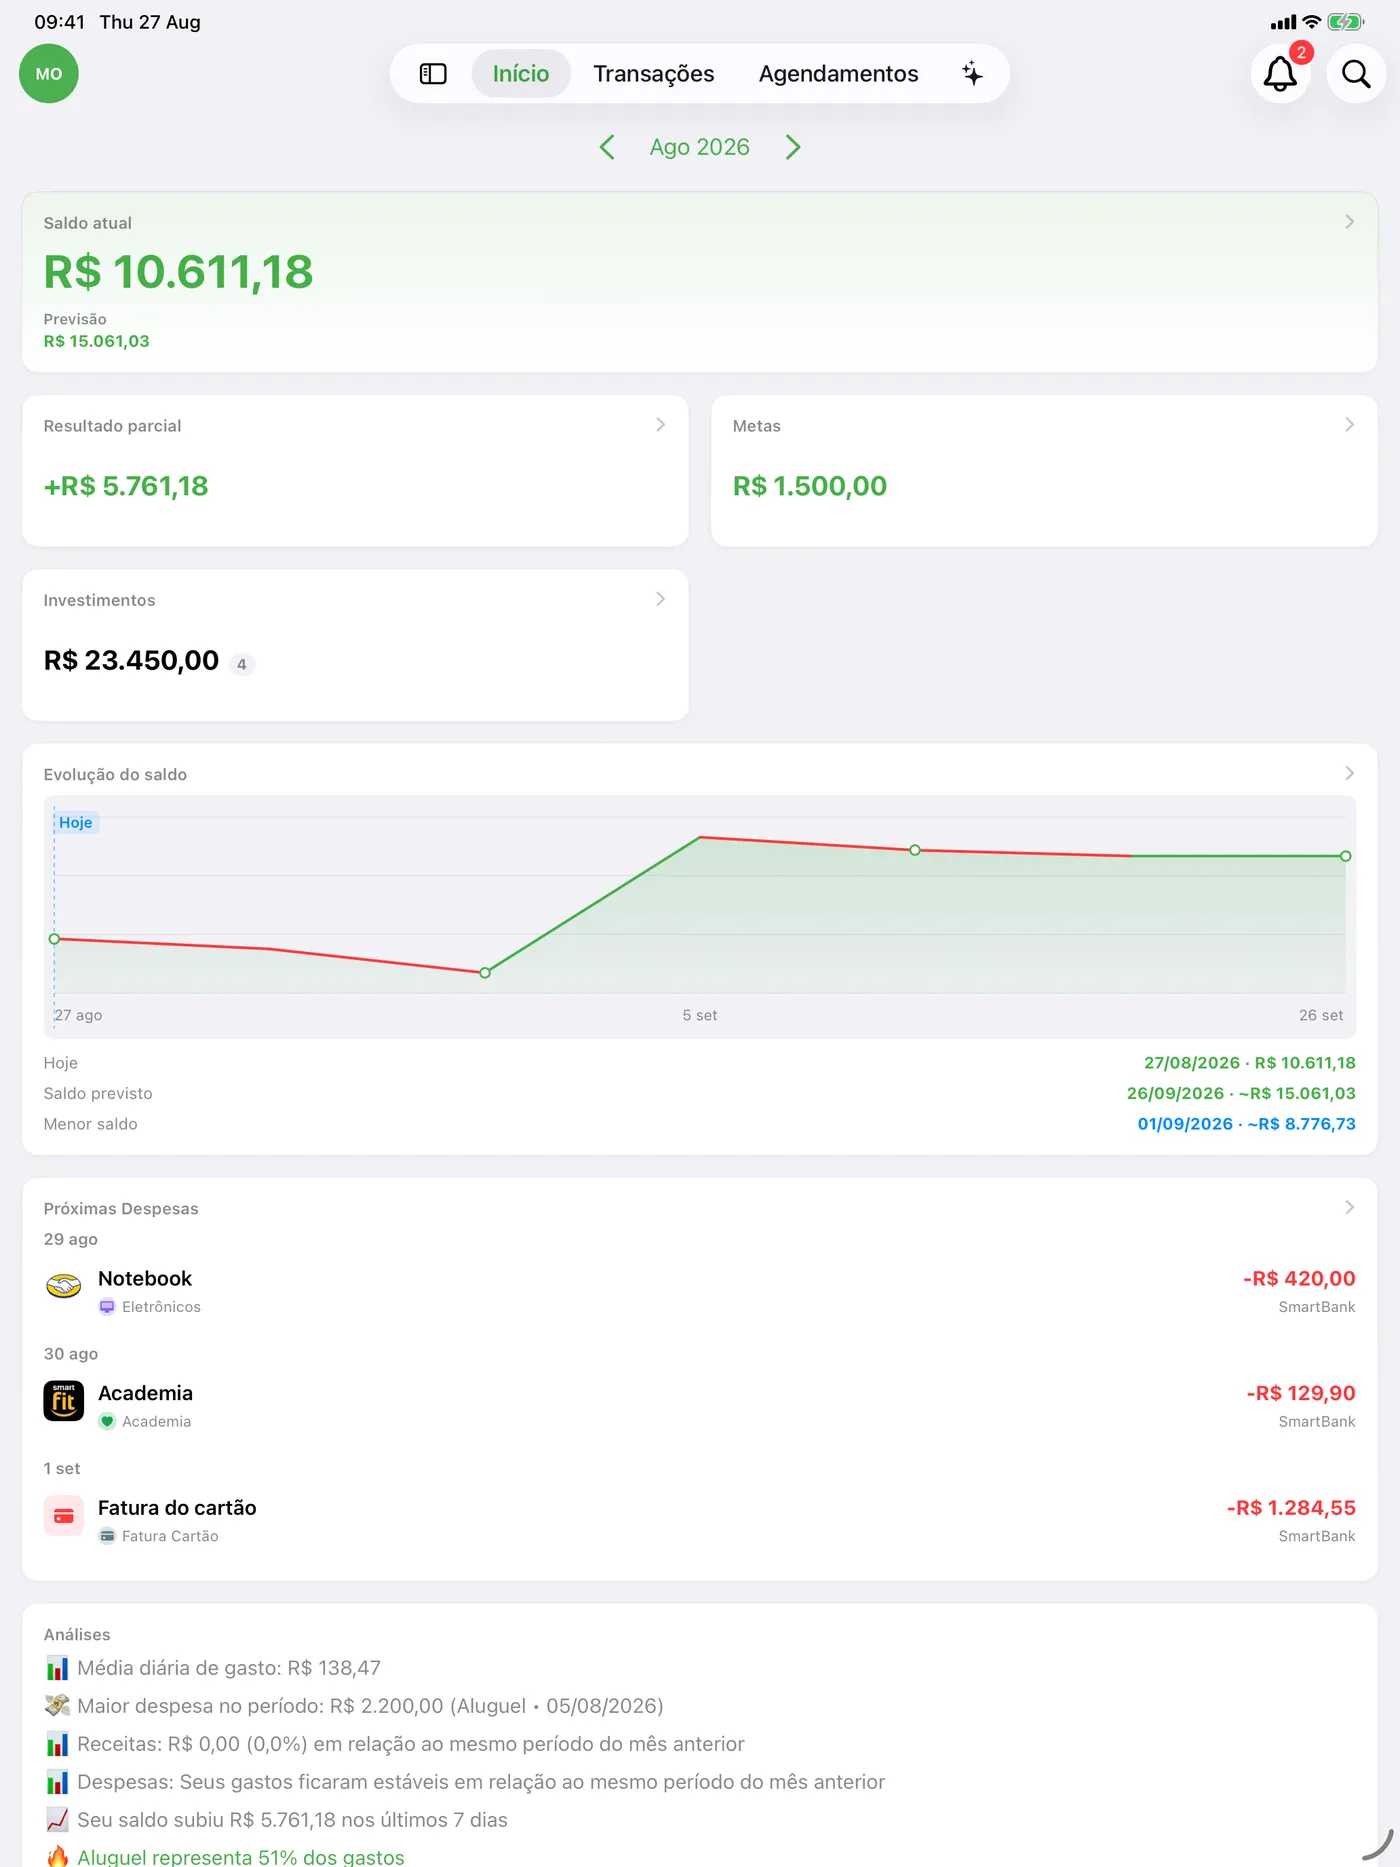Tap the Saldo previsto 26/09/2026 value

pos(1241,1093)
